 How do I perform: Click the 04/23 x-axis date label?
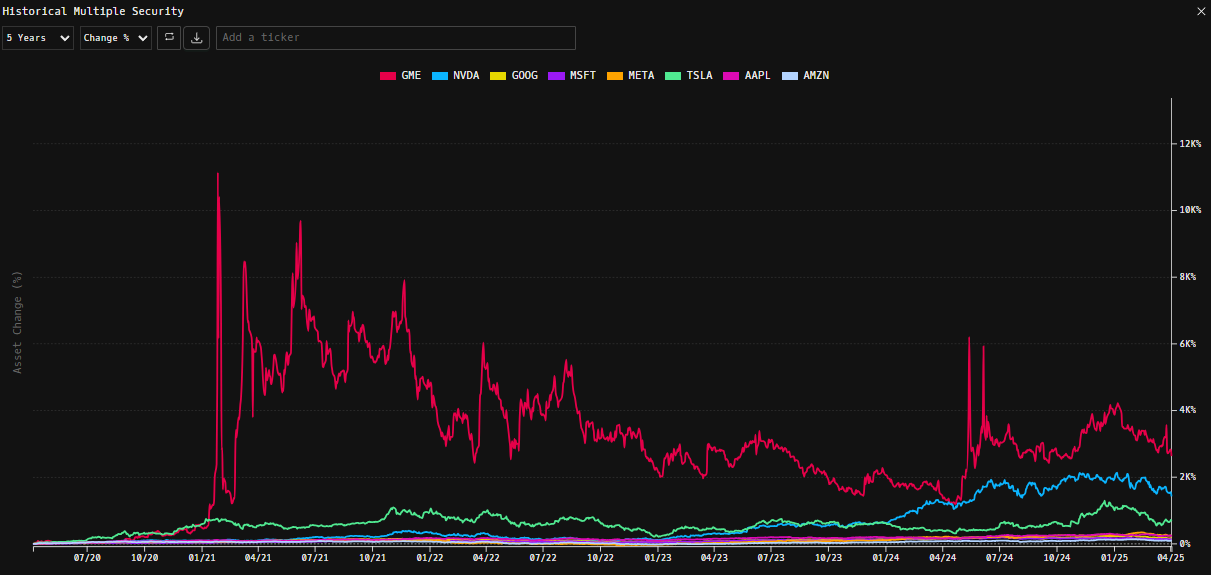714,558
